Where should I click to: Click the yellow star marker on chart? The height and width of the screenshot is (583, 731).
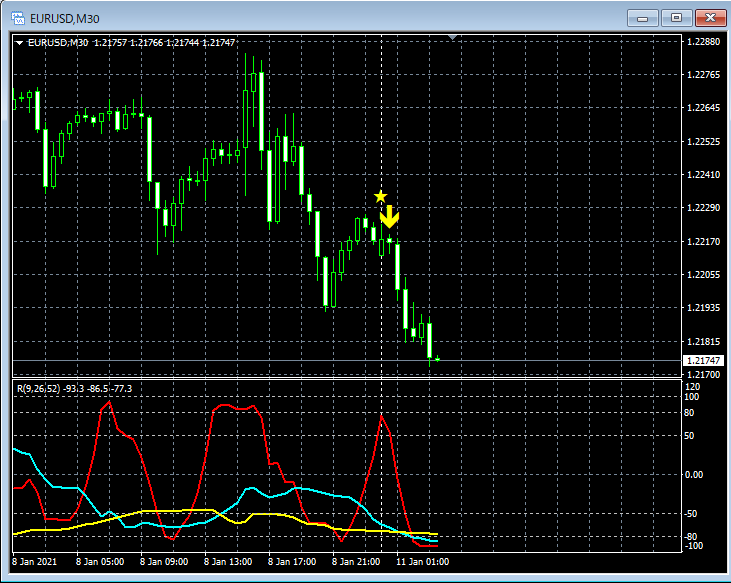pos(380,197)
